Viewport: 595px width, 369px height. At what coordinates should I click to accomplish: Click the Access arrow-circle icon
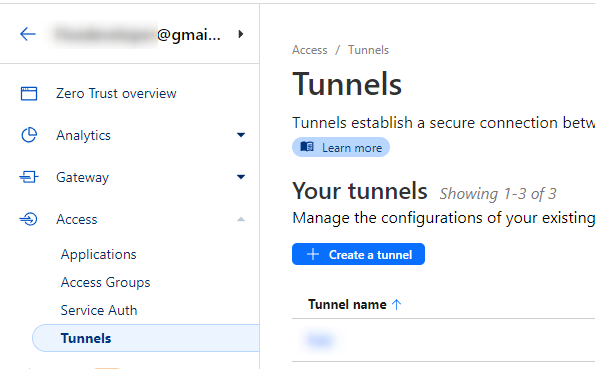click(29, 219)
